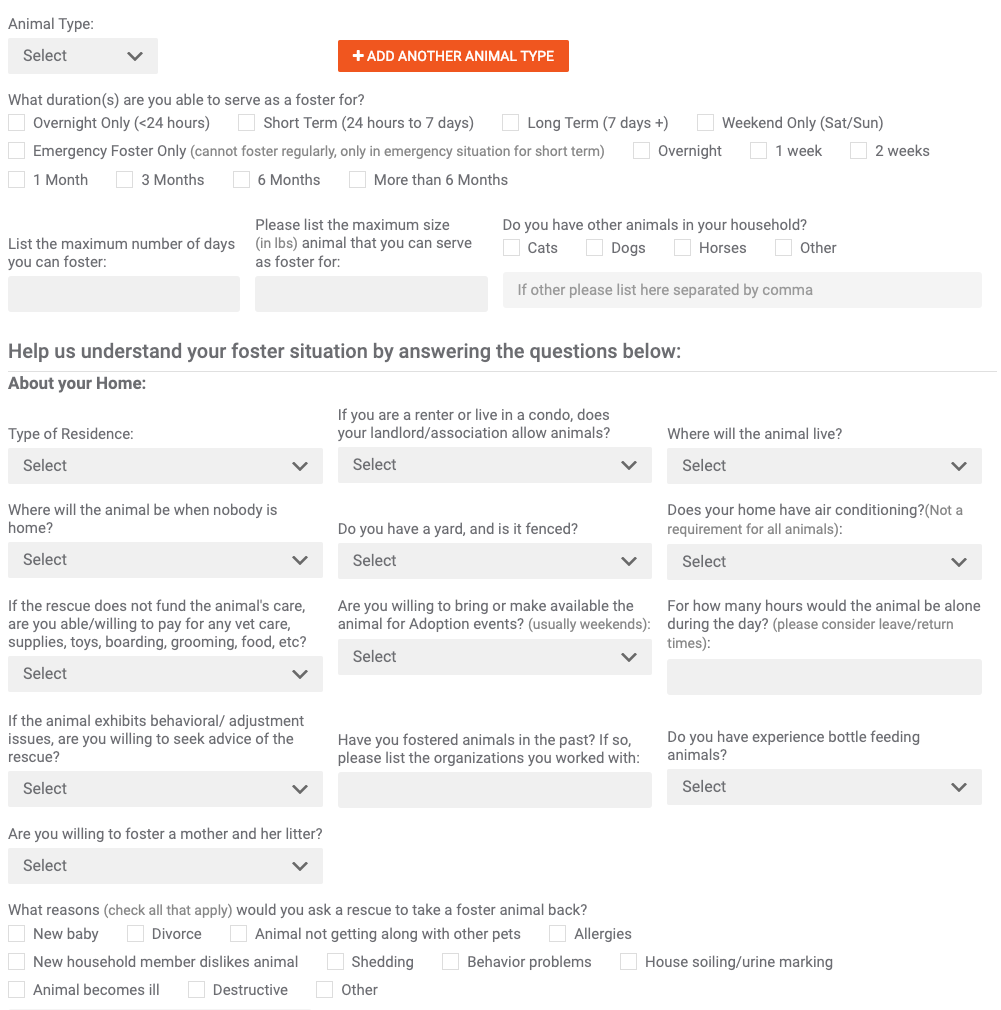The width and height of the screenshot is (1001, 1010).
Task: Enable the Weekend Only (Sat/Sun) checkbox
Action: 705,122
